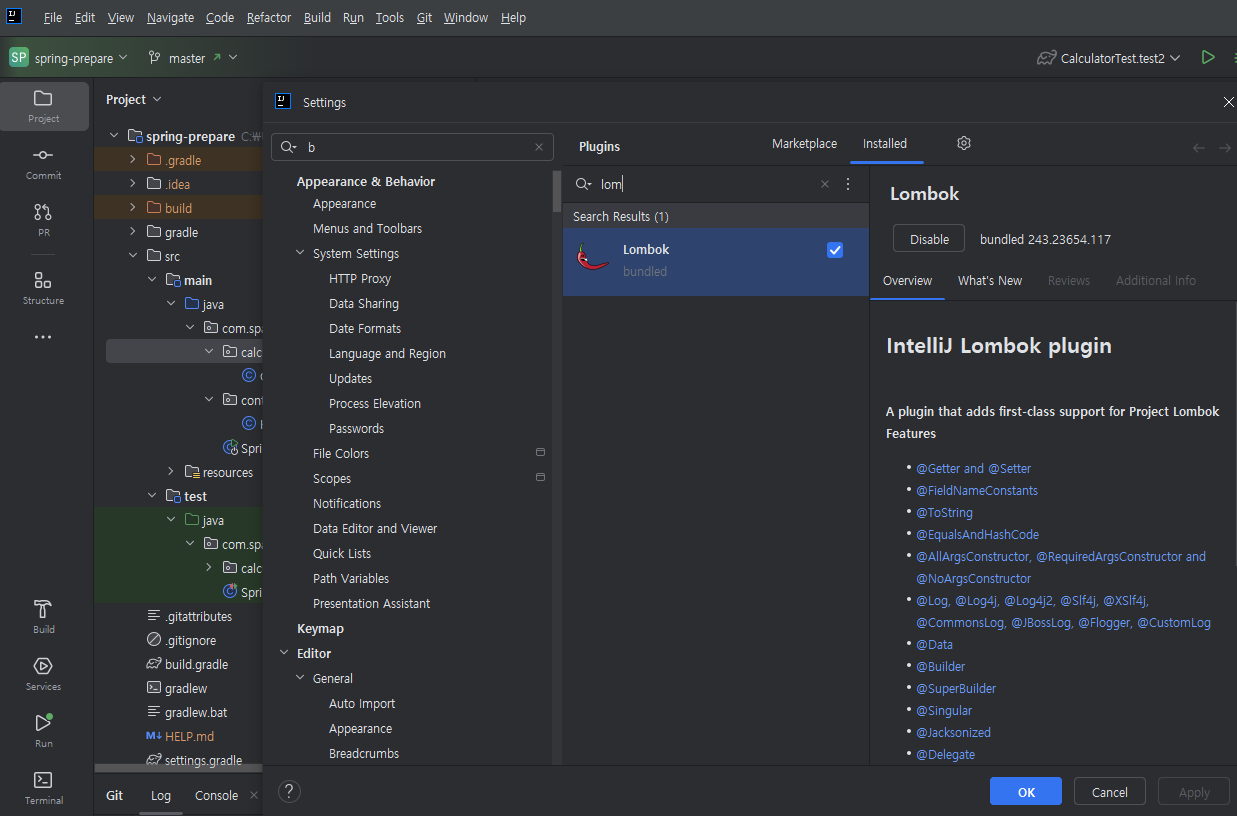The height and width of the screenshot is (816, 1237).
Task: Click the settings search input field
Action: pyautogui.click(x=412, y=147)
